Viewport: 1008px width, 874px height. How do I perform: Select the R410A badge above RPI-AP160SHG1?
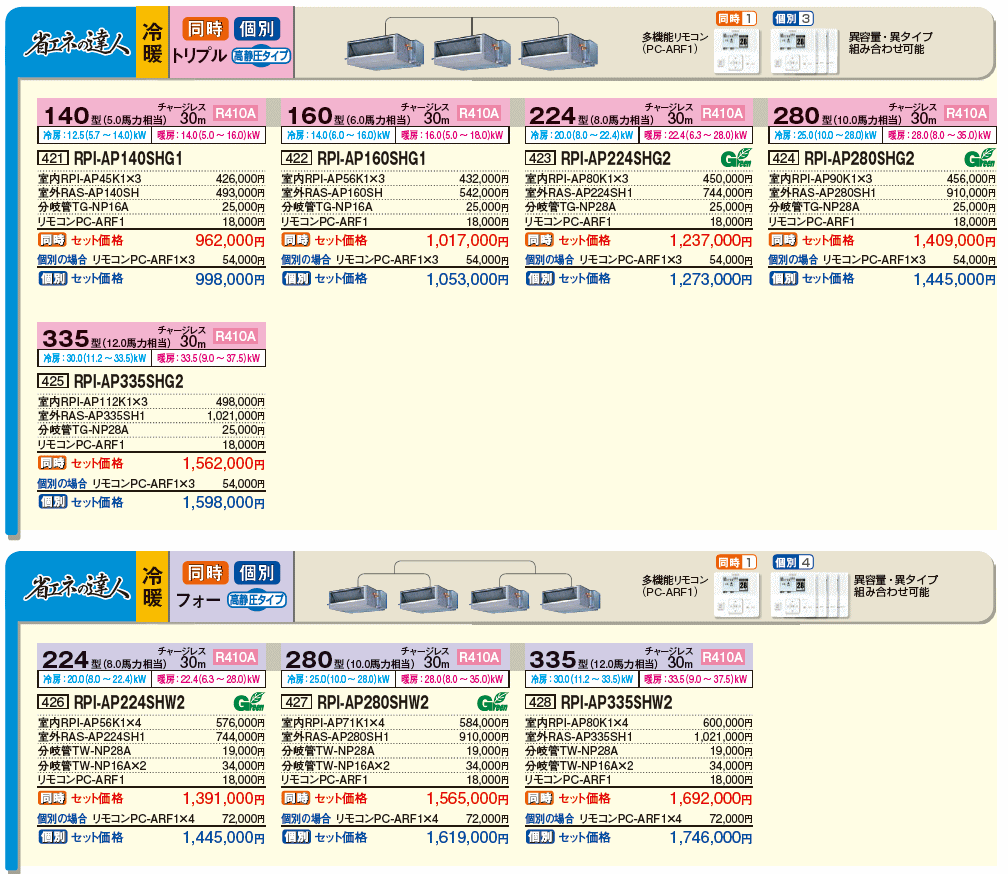pyautogui.click(x=479, y=114)
